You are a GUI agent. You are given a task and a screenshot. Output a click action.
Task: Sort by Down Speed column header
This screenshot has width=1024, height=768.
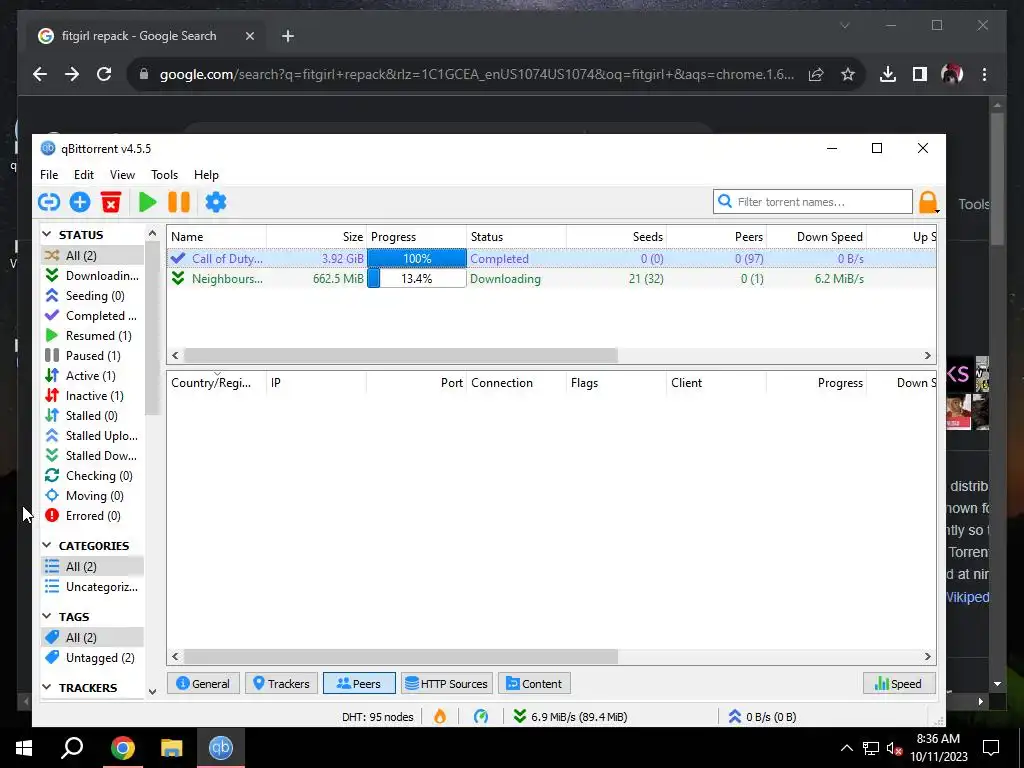pyautogui.click(x=816, y=236)
